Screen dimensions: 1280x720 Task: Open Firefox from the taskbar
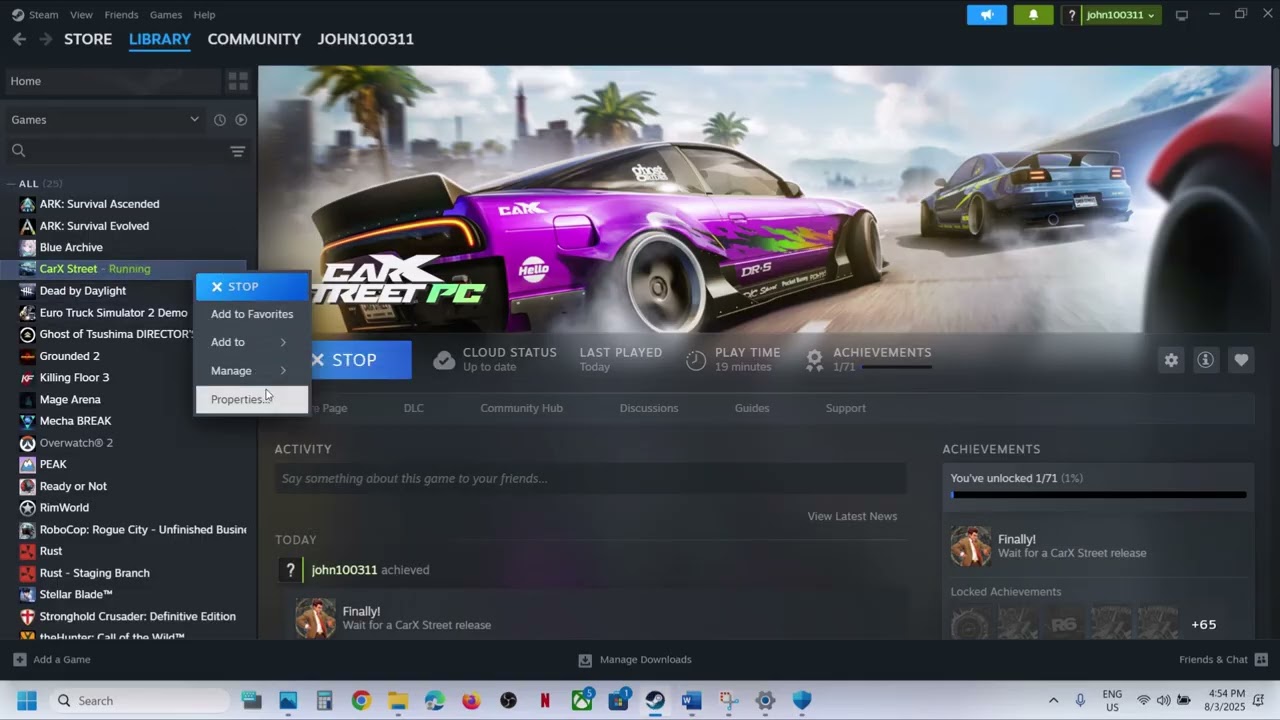(x=471, y=701)
